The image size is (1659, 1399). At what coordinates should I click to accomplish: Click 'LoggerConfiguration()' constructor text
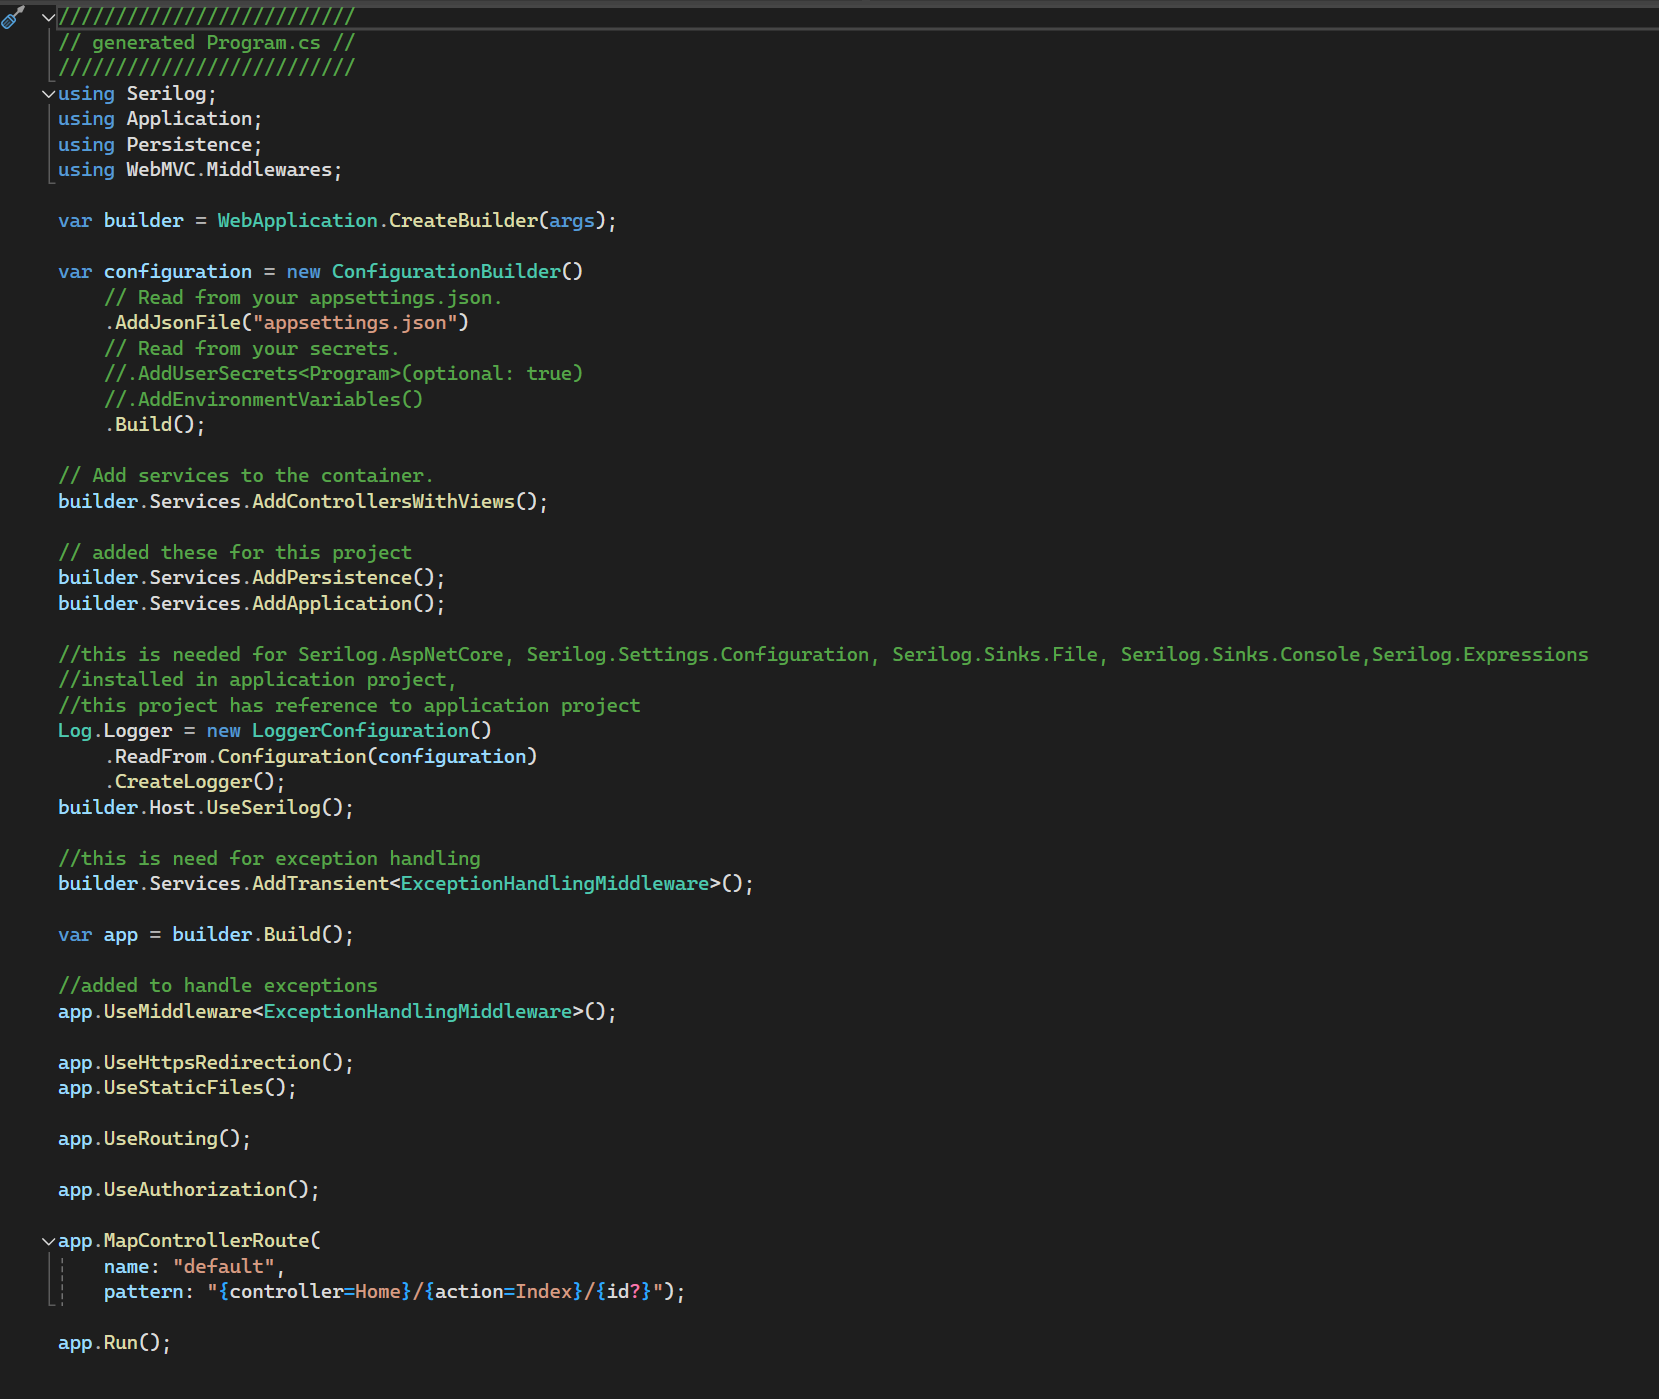tap(372, 731)
